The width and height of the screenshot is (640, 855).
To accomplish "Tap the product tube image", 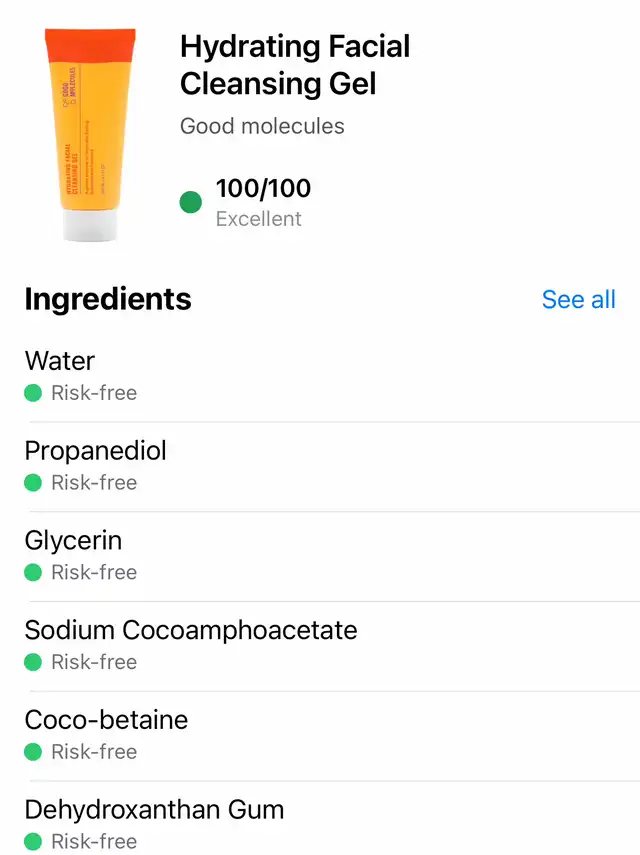I will 89,135.
